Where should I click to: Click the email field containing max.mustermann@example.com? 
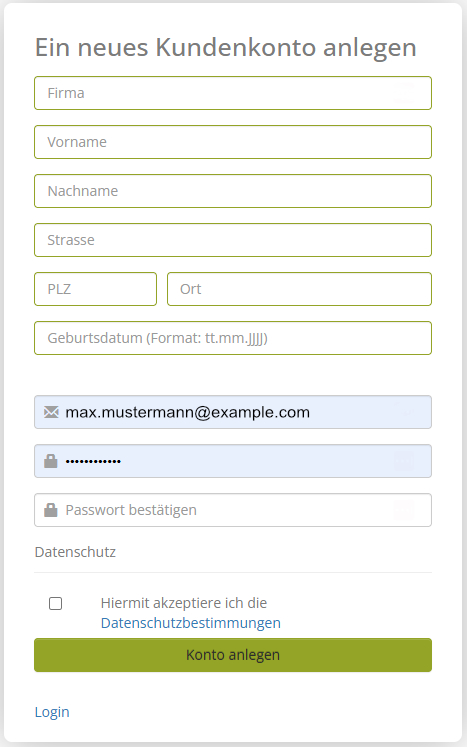click(x=233, y=412)
